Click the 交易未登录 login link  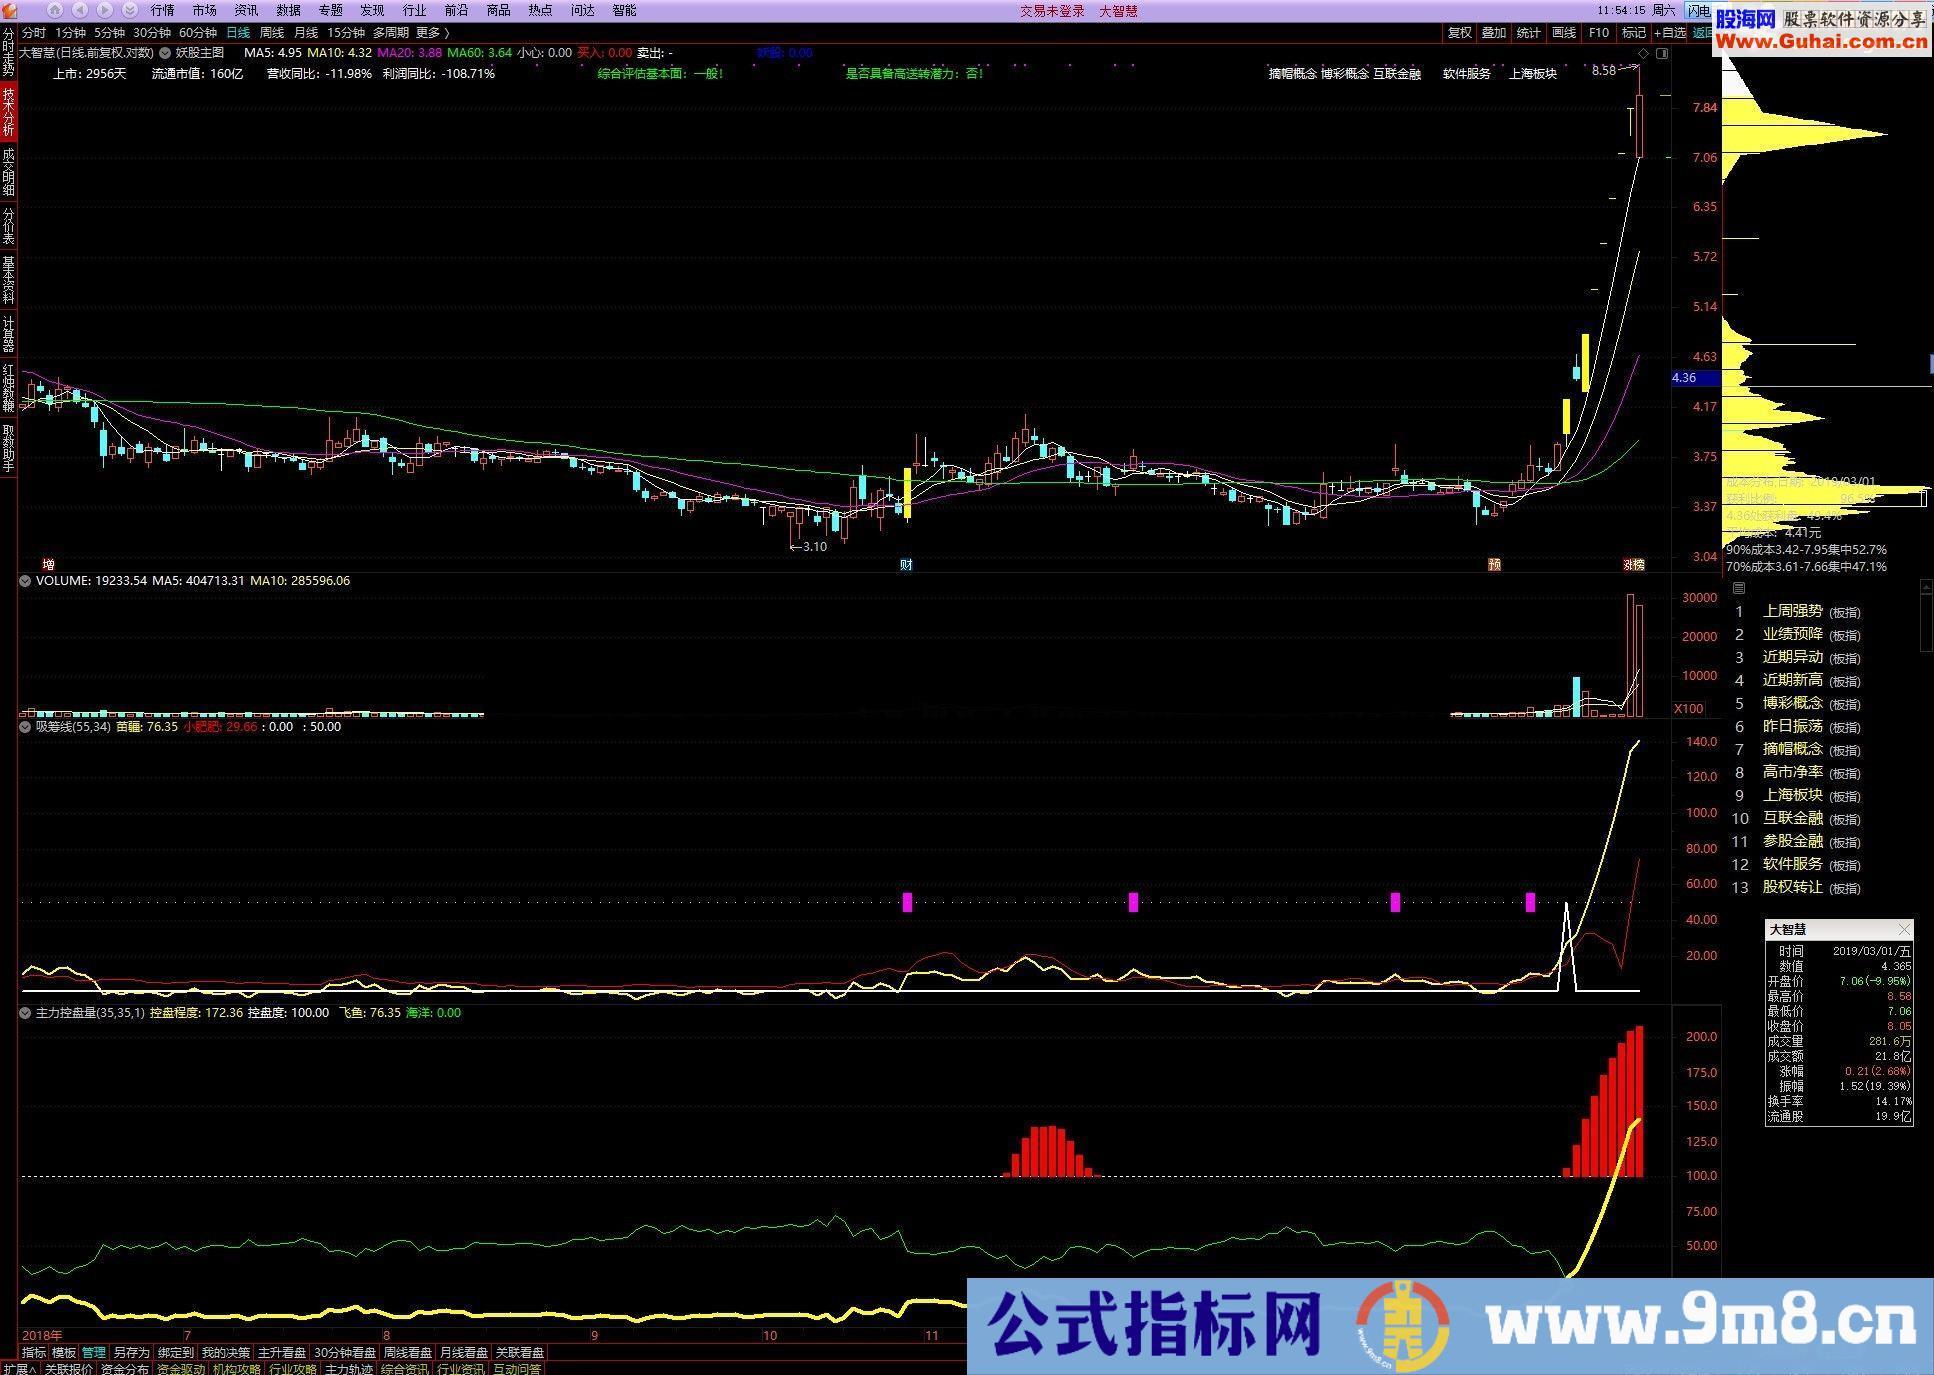(x=1052, y=11)
